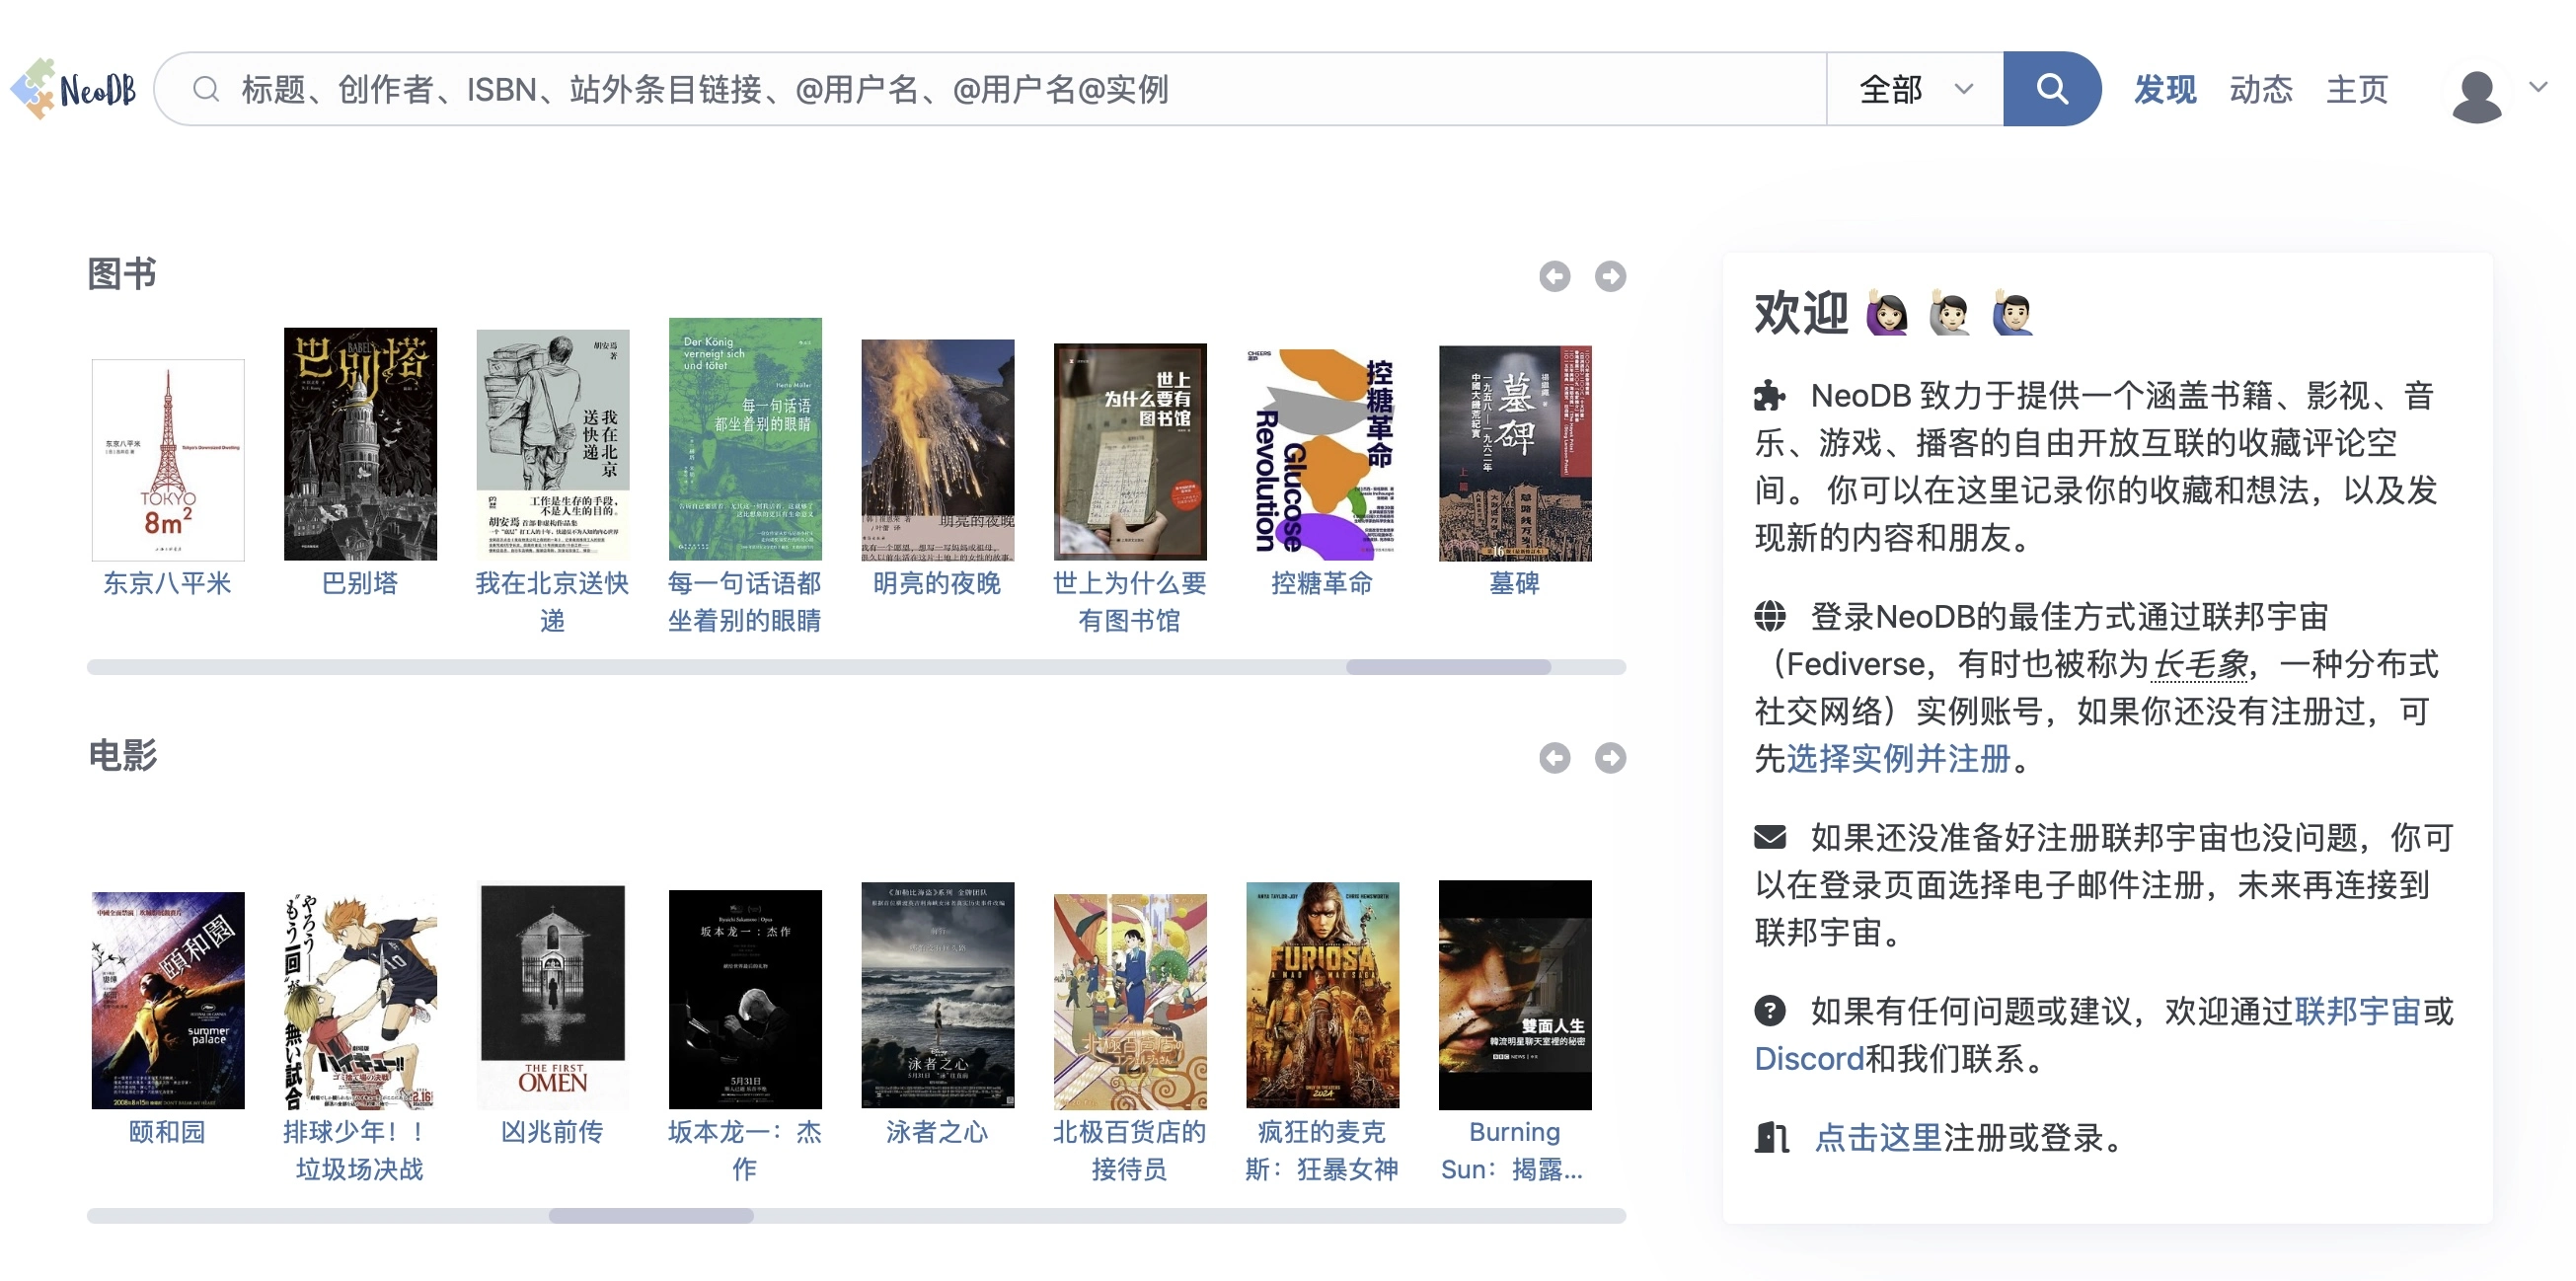
Task: Open the 坂本龙一：杰作 movie poster
Action: [x=745, y=999]
